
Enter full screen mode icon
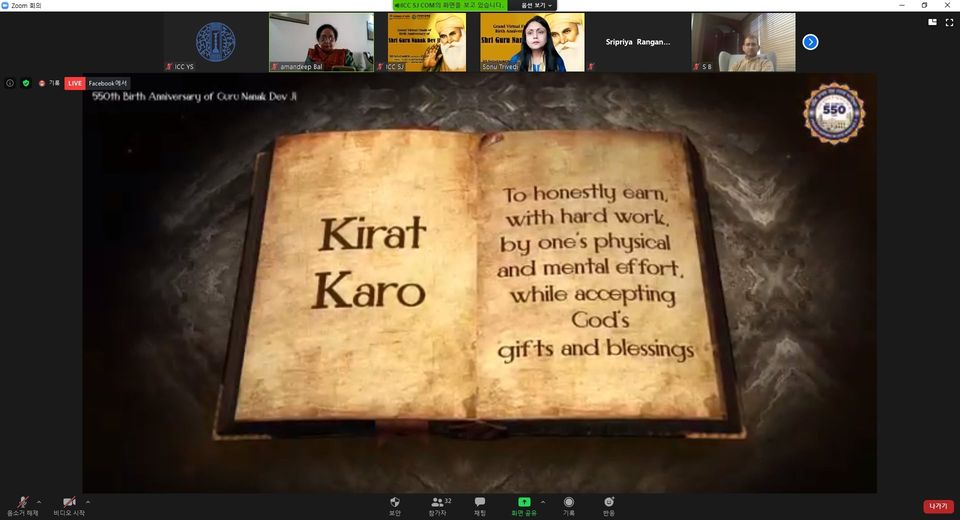tap(949, 22)
